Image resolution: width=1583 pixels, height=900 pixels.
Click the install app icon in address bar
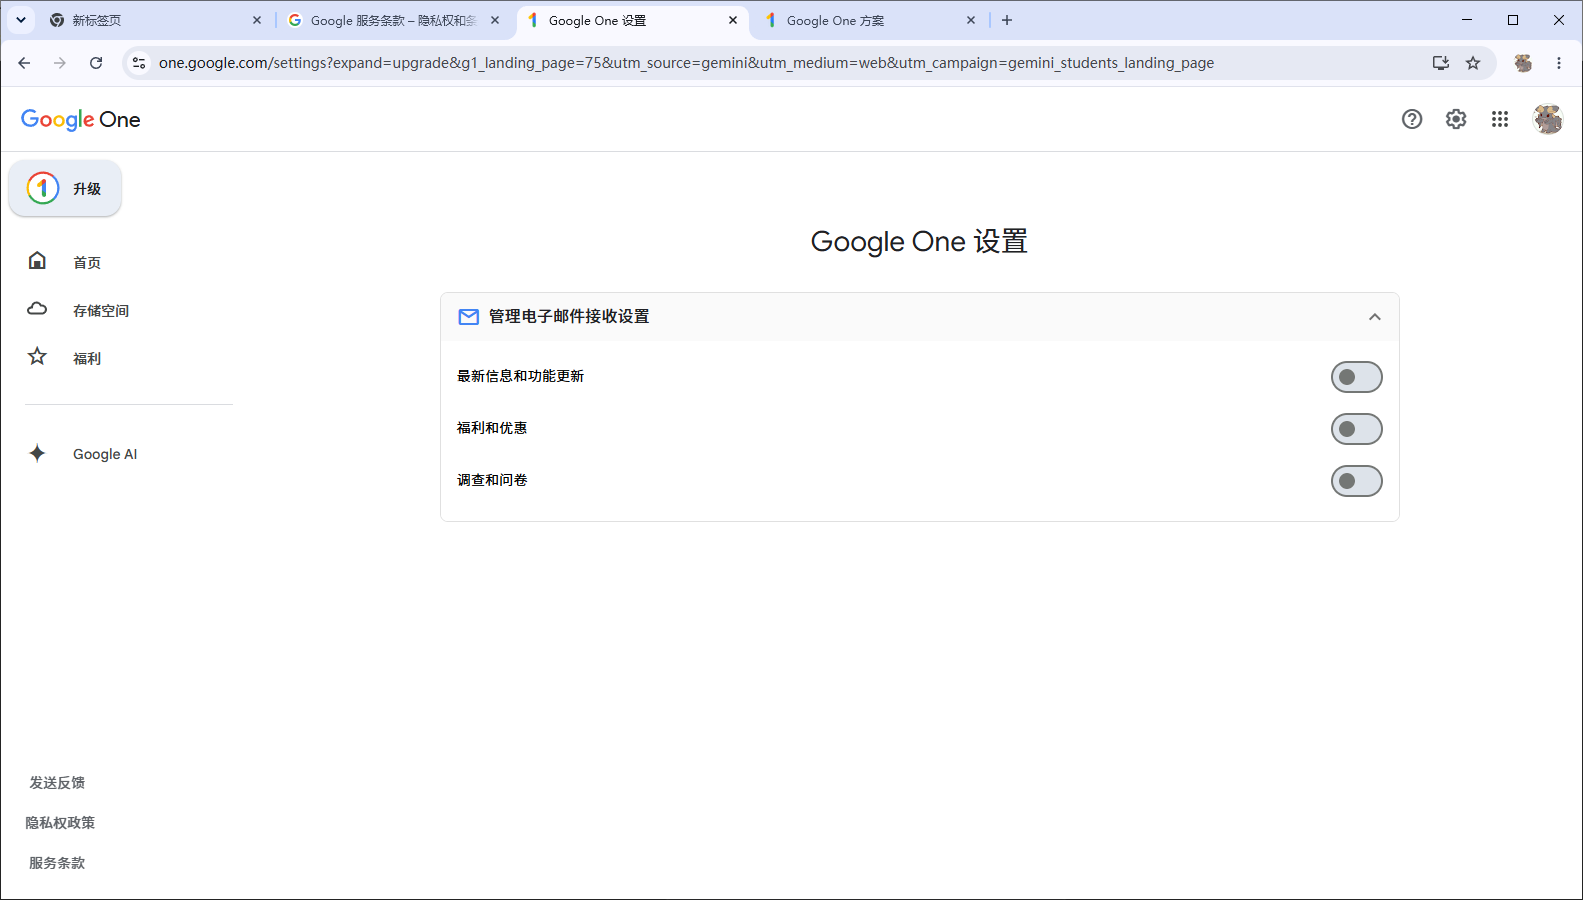pos(1441,63)
